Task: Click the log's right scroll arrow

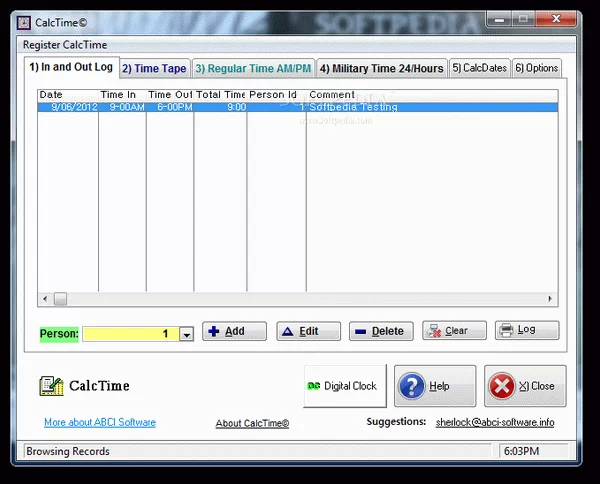Action: (x=550, y=299)
